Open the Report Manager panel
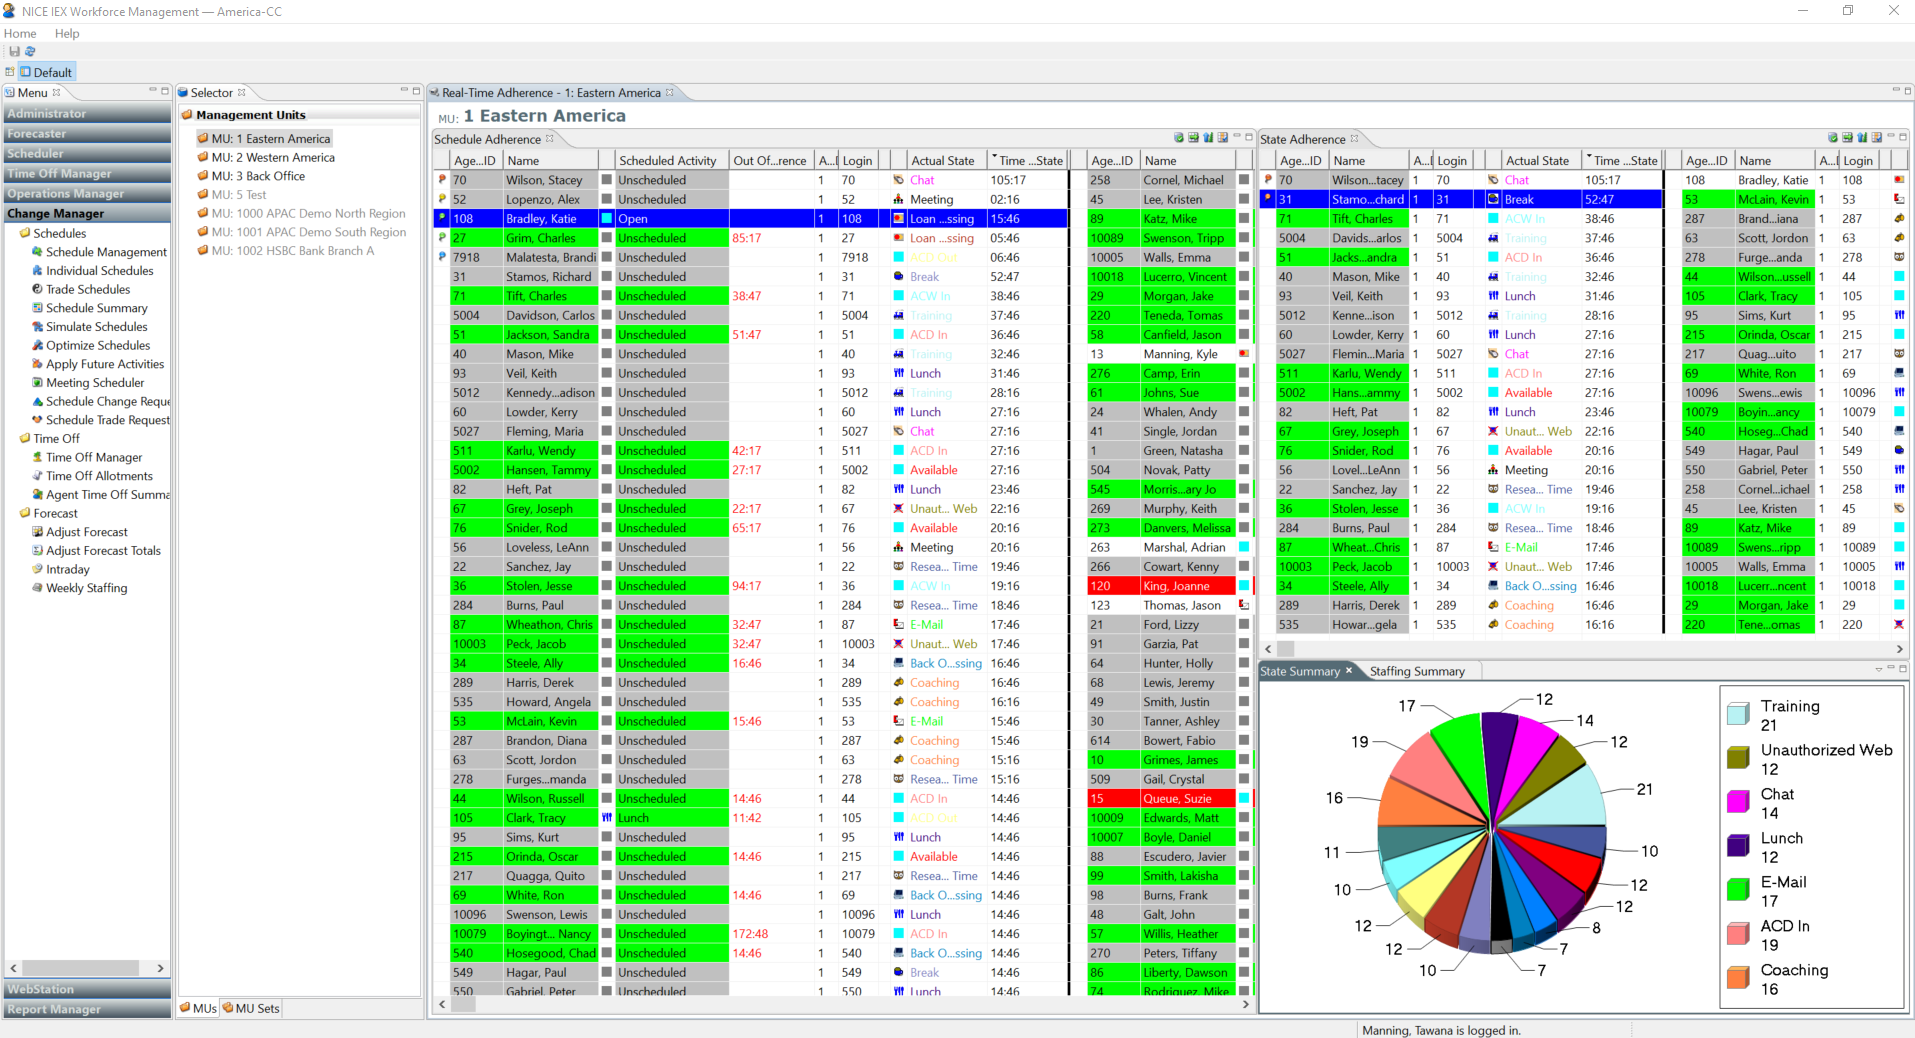This screenshot has height=1038, width=1915. tap(55, 1009)
